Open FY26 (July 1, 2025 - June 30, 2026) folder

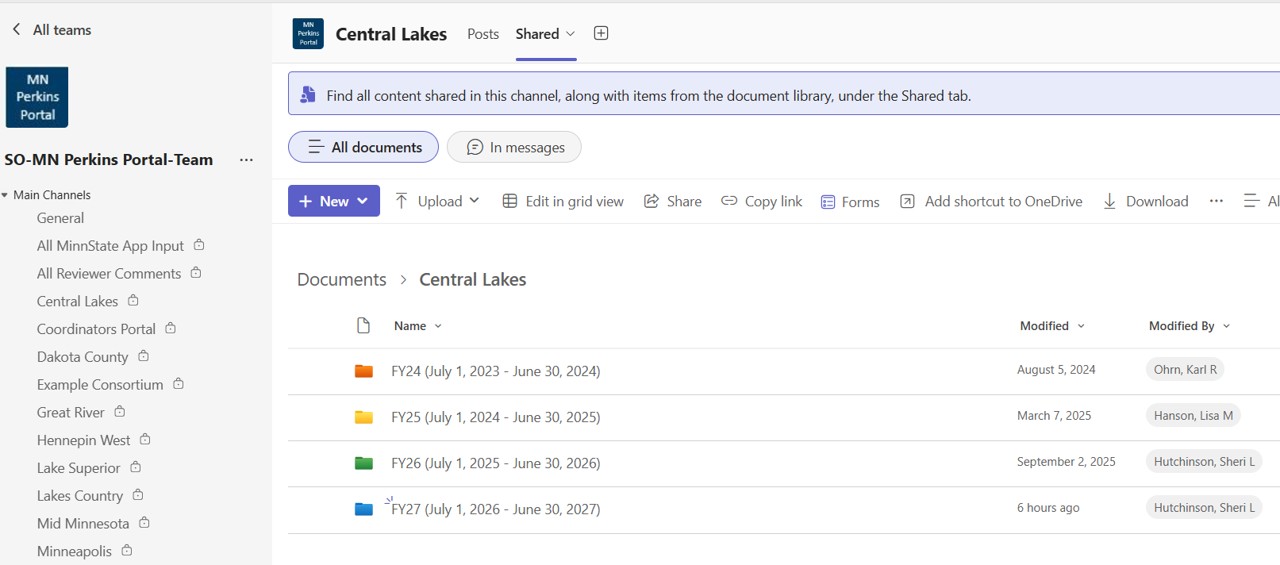[496, 463]
